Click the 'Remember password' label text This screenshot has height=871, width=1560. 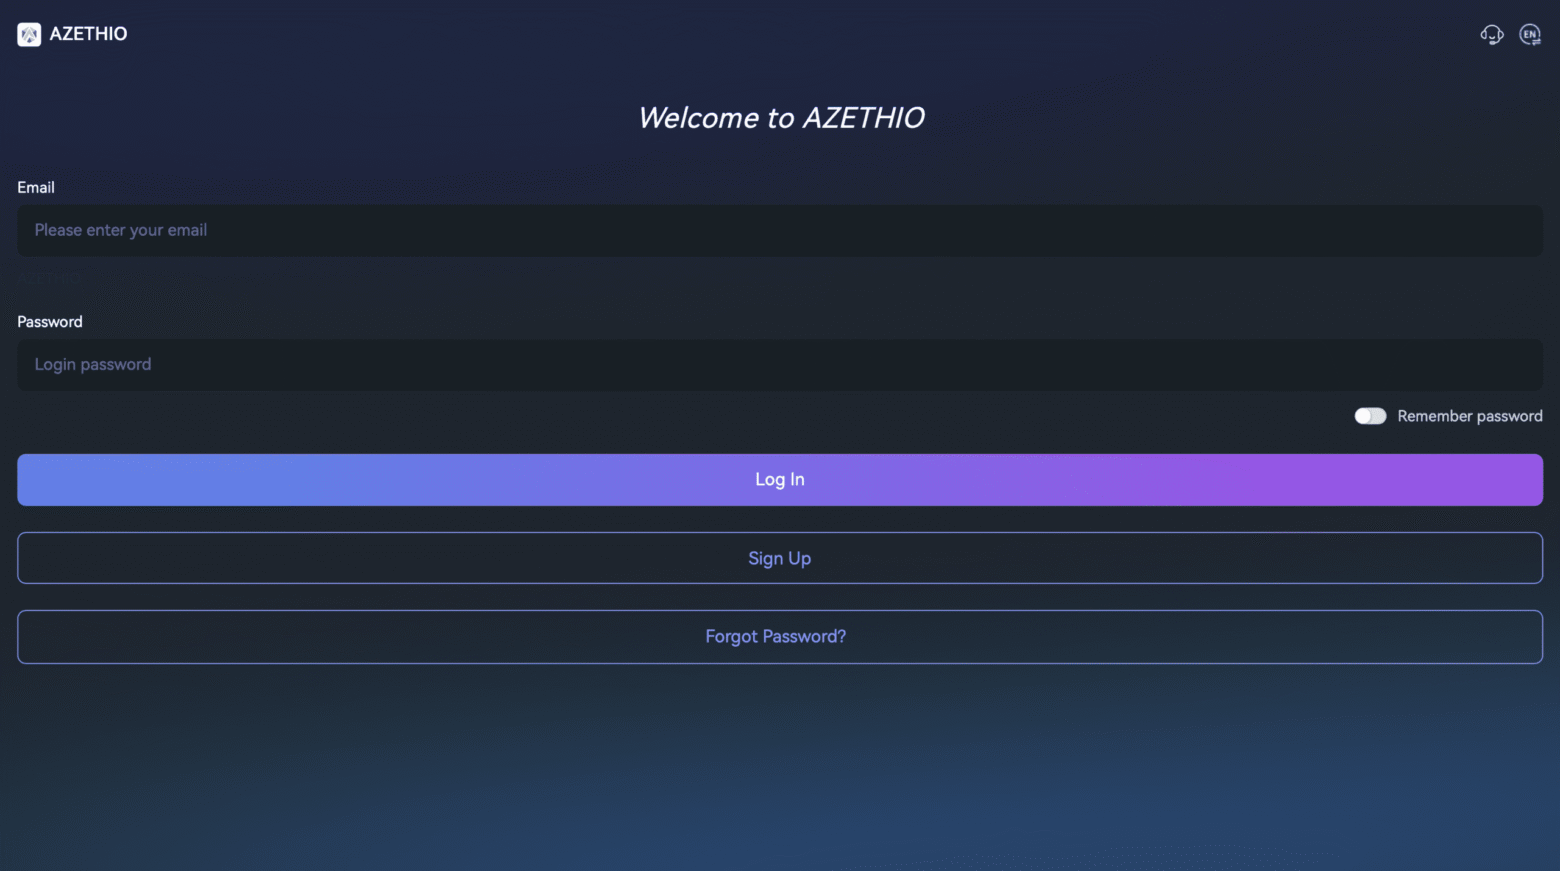point(1469,416)
